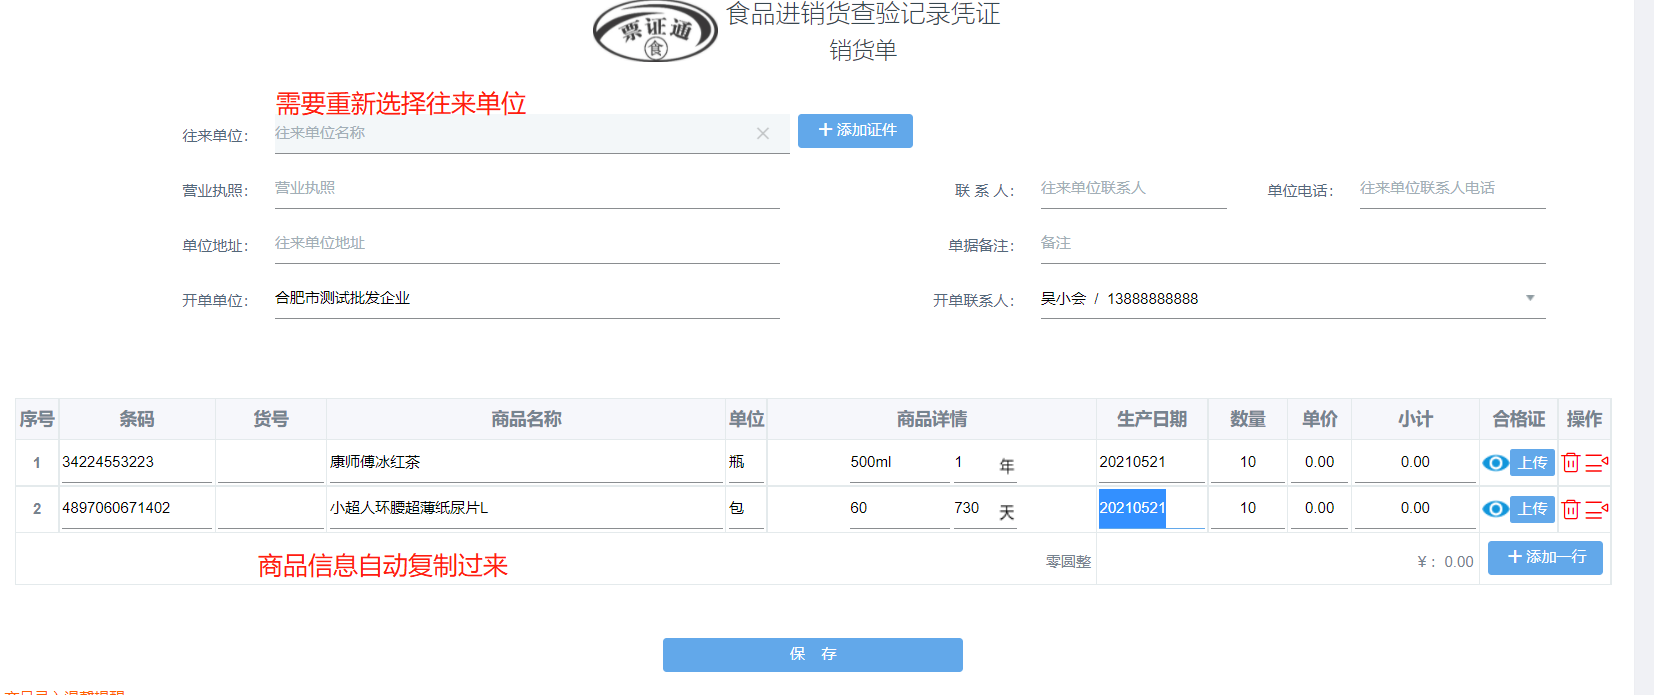Click the 单价 cell 0.00 in row 2

click(1319, 508)
